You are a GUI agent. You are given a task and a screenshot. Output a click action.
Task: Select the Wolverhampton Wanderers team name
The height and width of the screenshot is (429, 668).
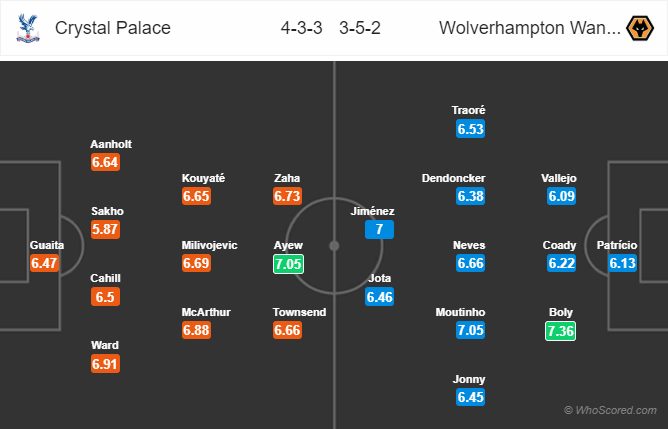[529, 28]
